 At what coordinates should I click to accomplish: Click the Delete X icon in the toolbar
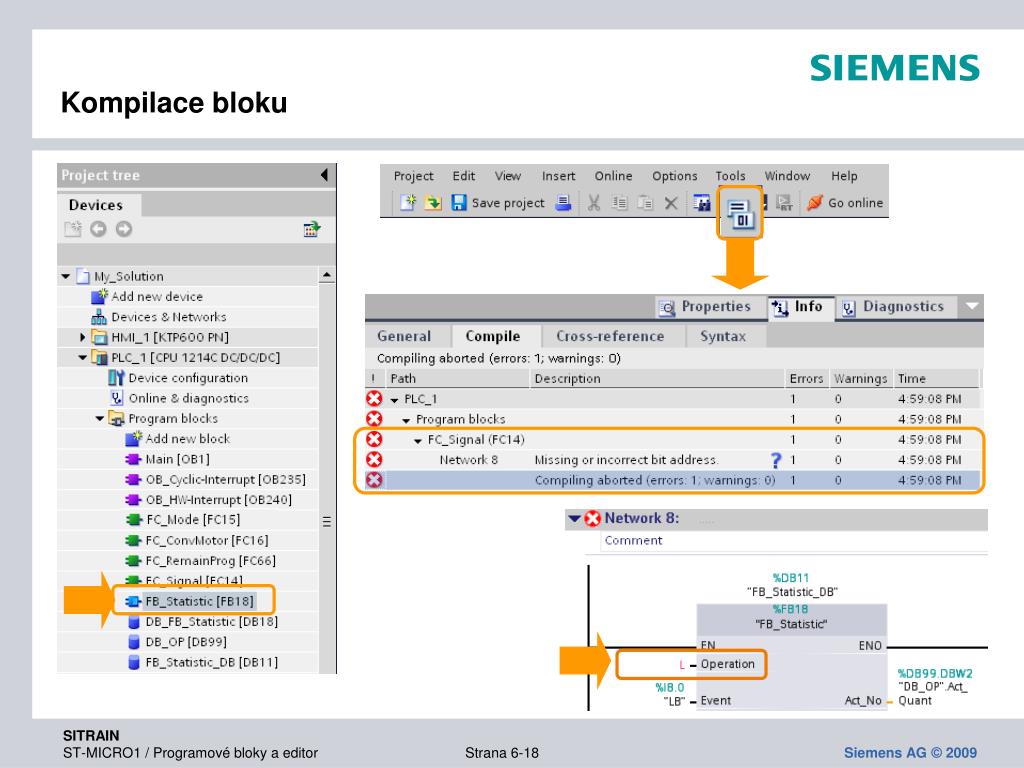[x=671, y=203]
